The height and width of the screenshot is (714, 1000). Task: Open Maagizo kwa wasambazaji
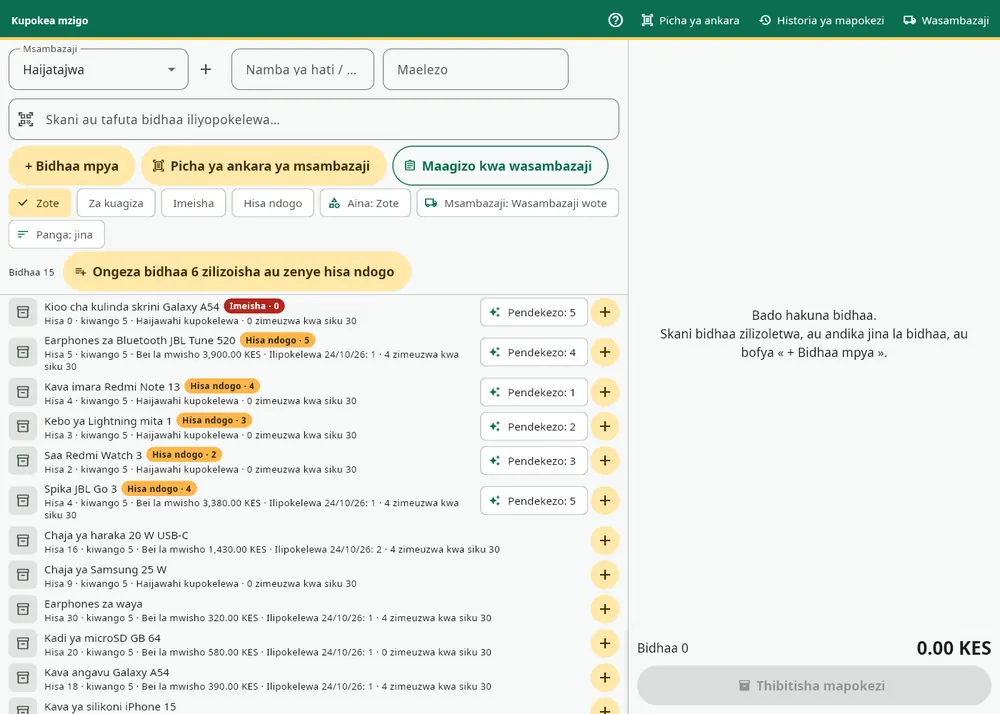501,166
